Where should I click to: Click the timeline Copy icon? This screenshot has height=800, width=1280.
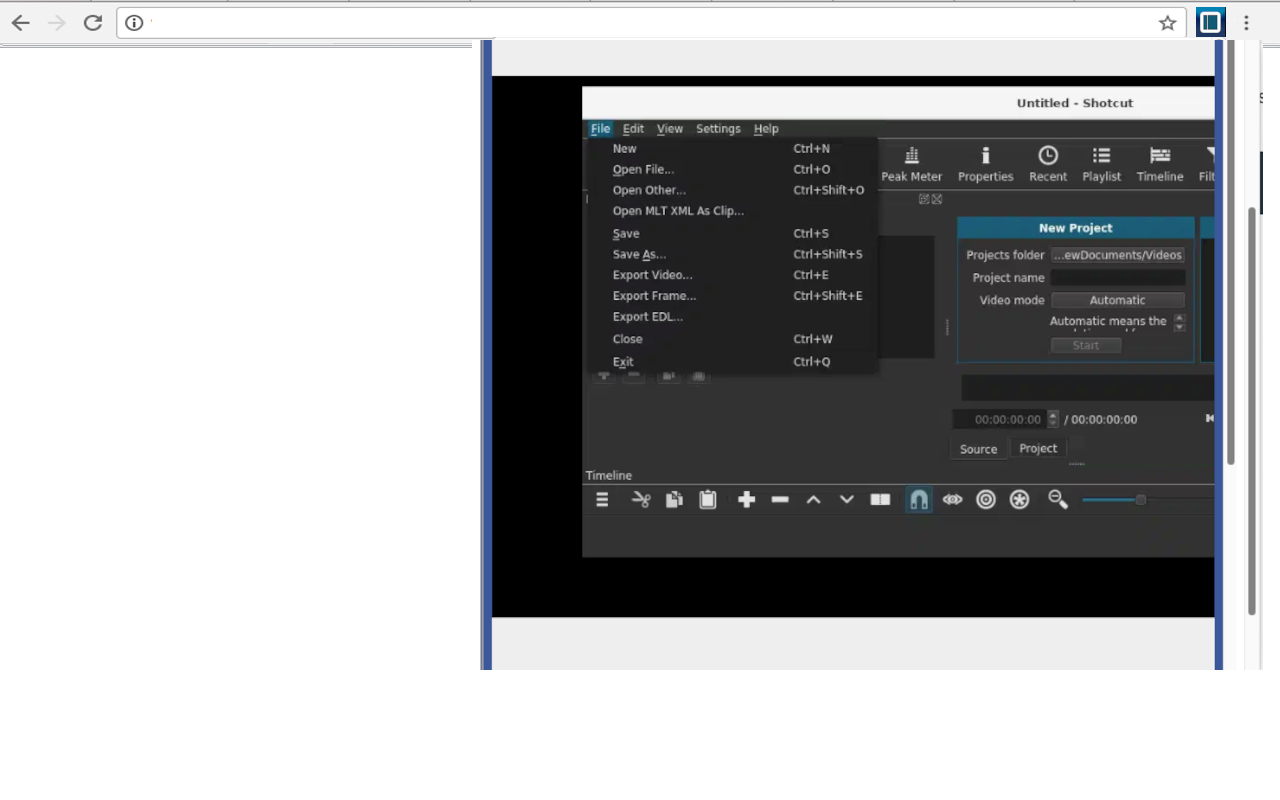point(674,500)
